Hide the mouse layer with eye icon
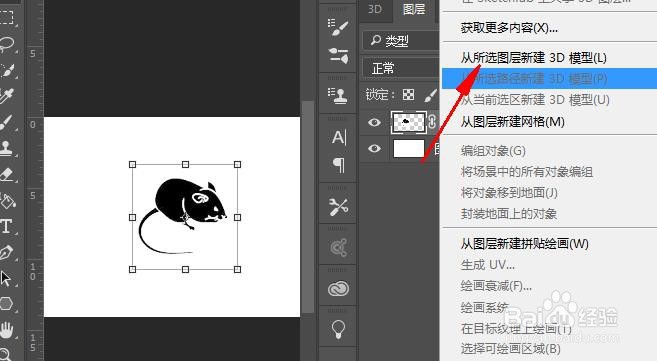 pos(374,122)
